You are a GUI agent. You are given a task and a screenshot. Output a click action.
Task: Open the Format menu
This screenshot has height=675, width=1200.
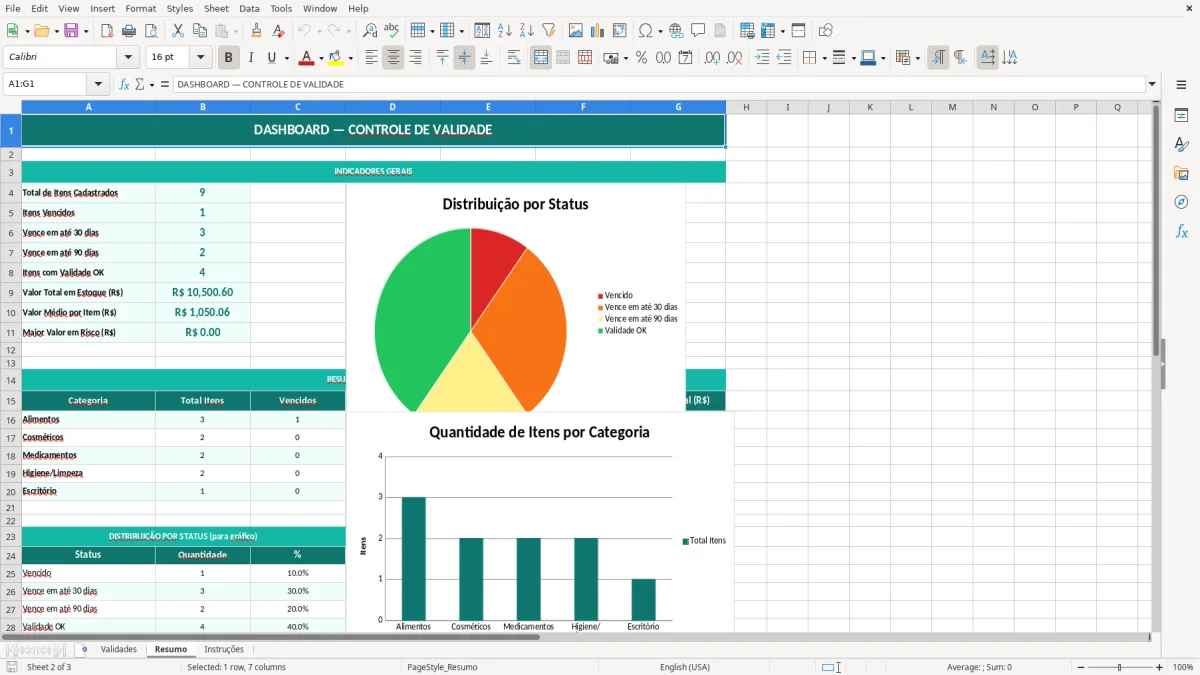pos(141,8)
